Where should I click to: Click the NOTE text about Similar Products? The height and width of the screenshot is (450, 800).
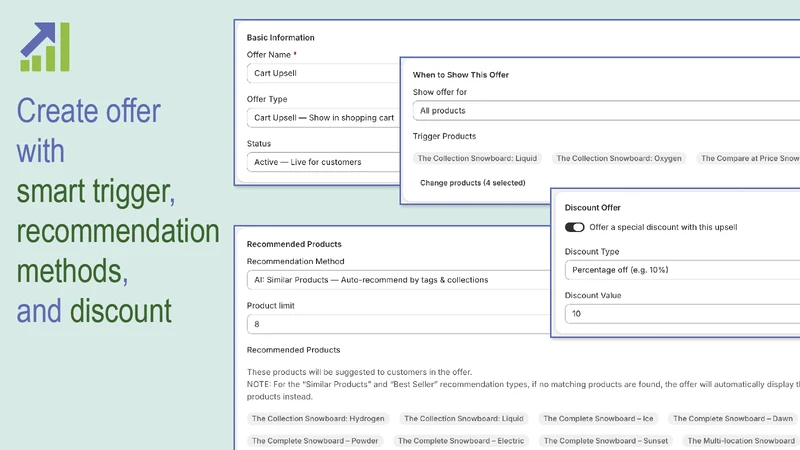pyautogui.click(x=523, y=391)
